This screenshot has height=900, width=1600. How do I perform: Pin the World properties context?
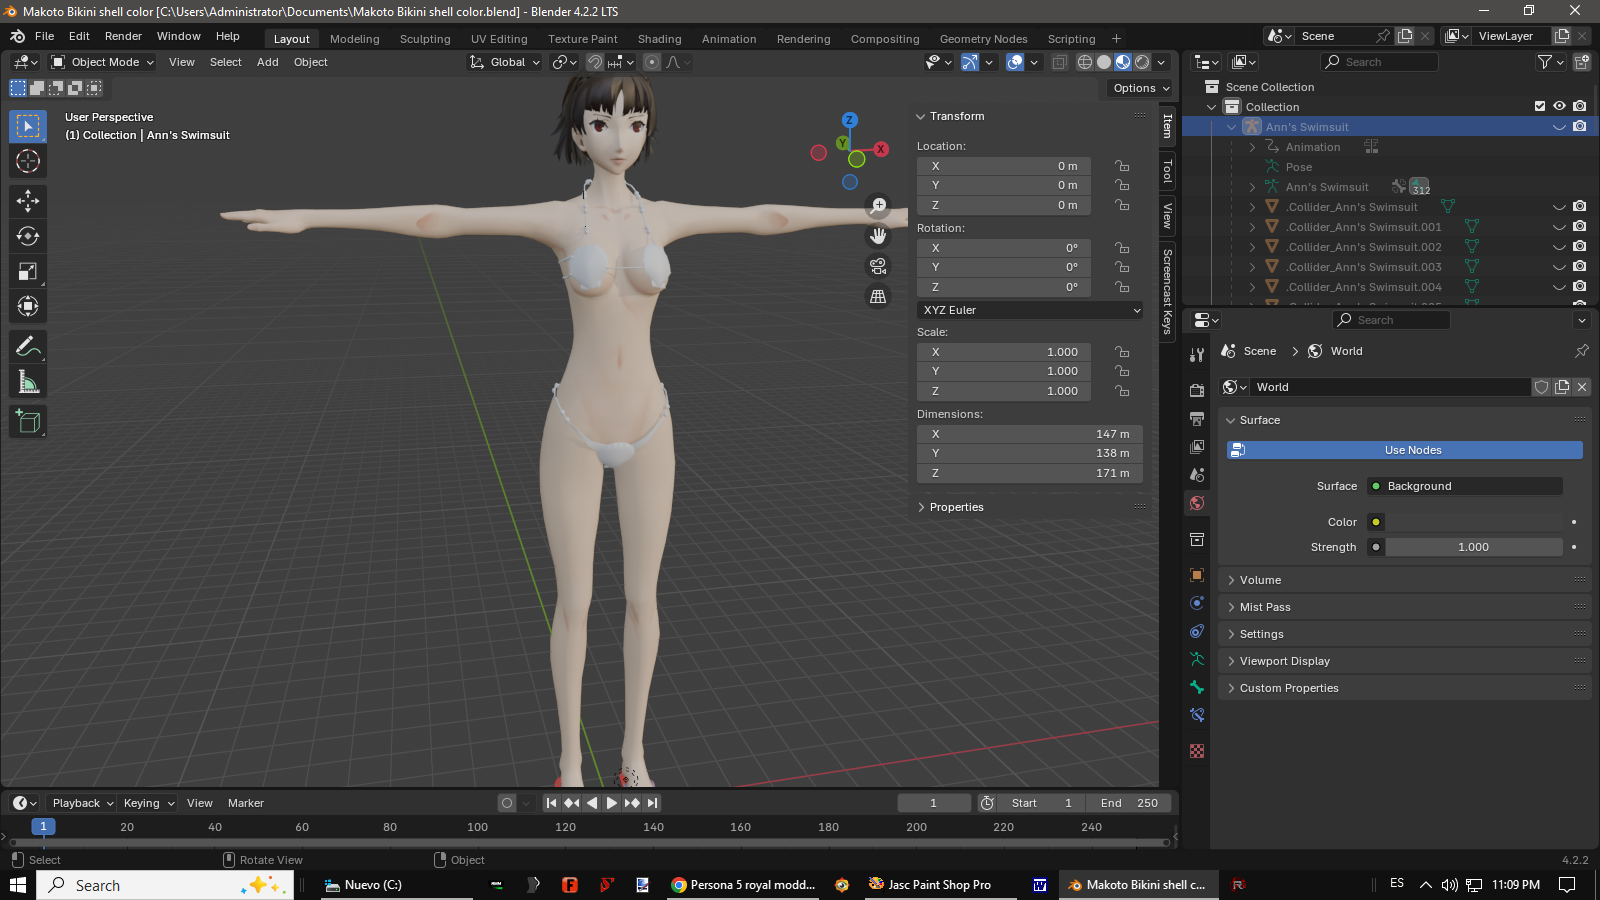[x=1581, y=351]
